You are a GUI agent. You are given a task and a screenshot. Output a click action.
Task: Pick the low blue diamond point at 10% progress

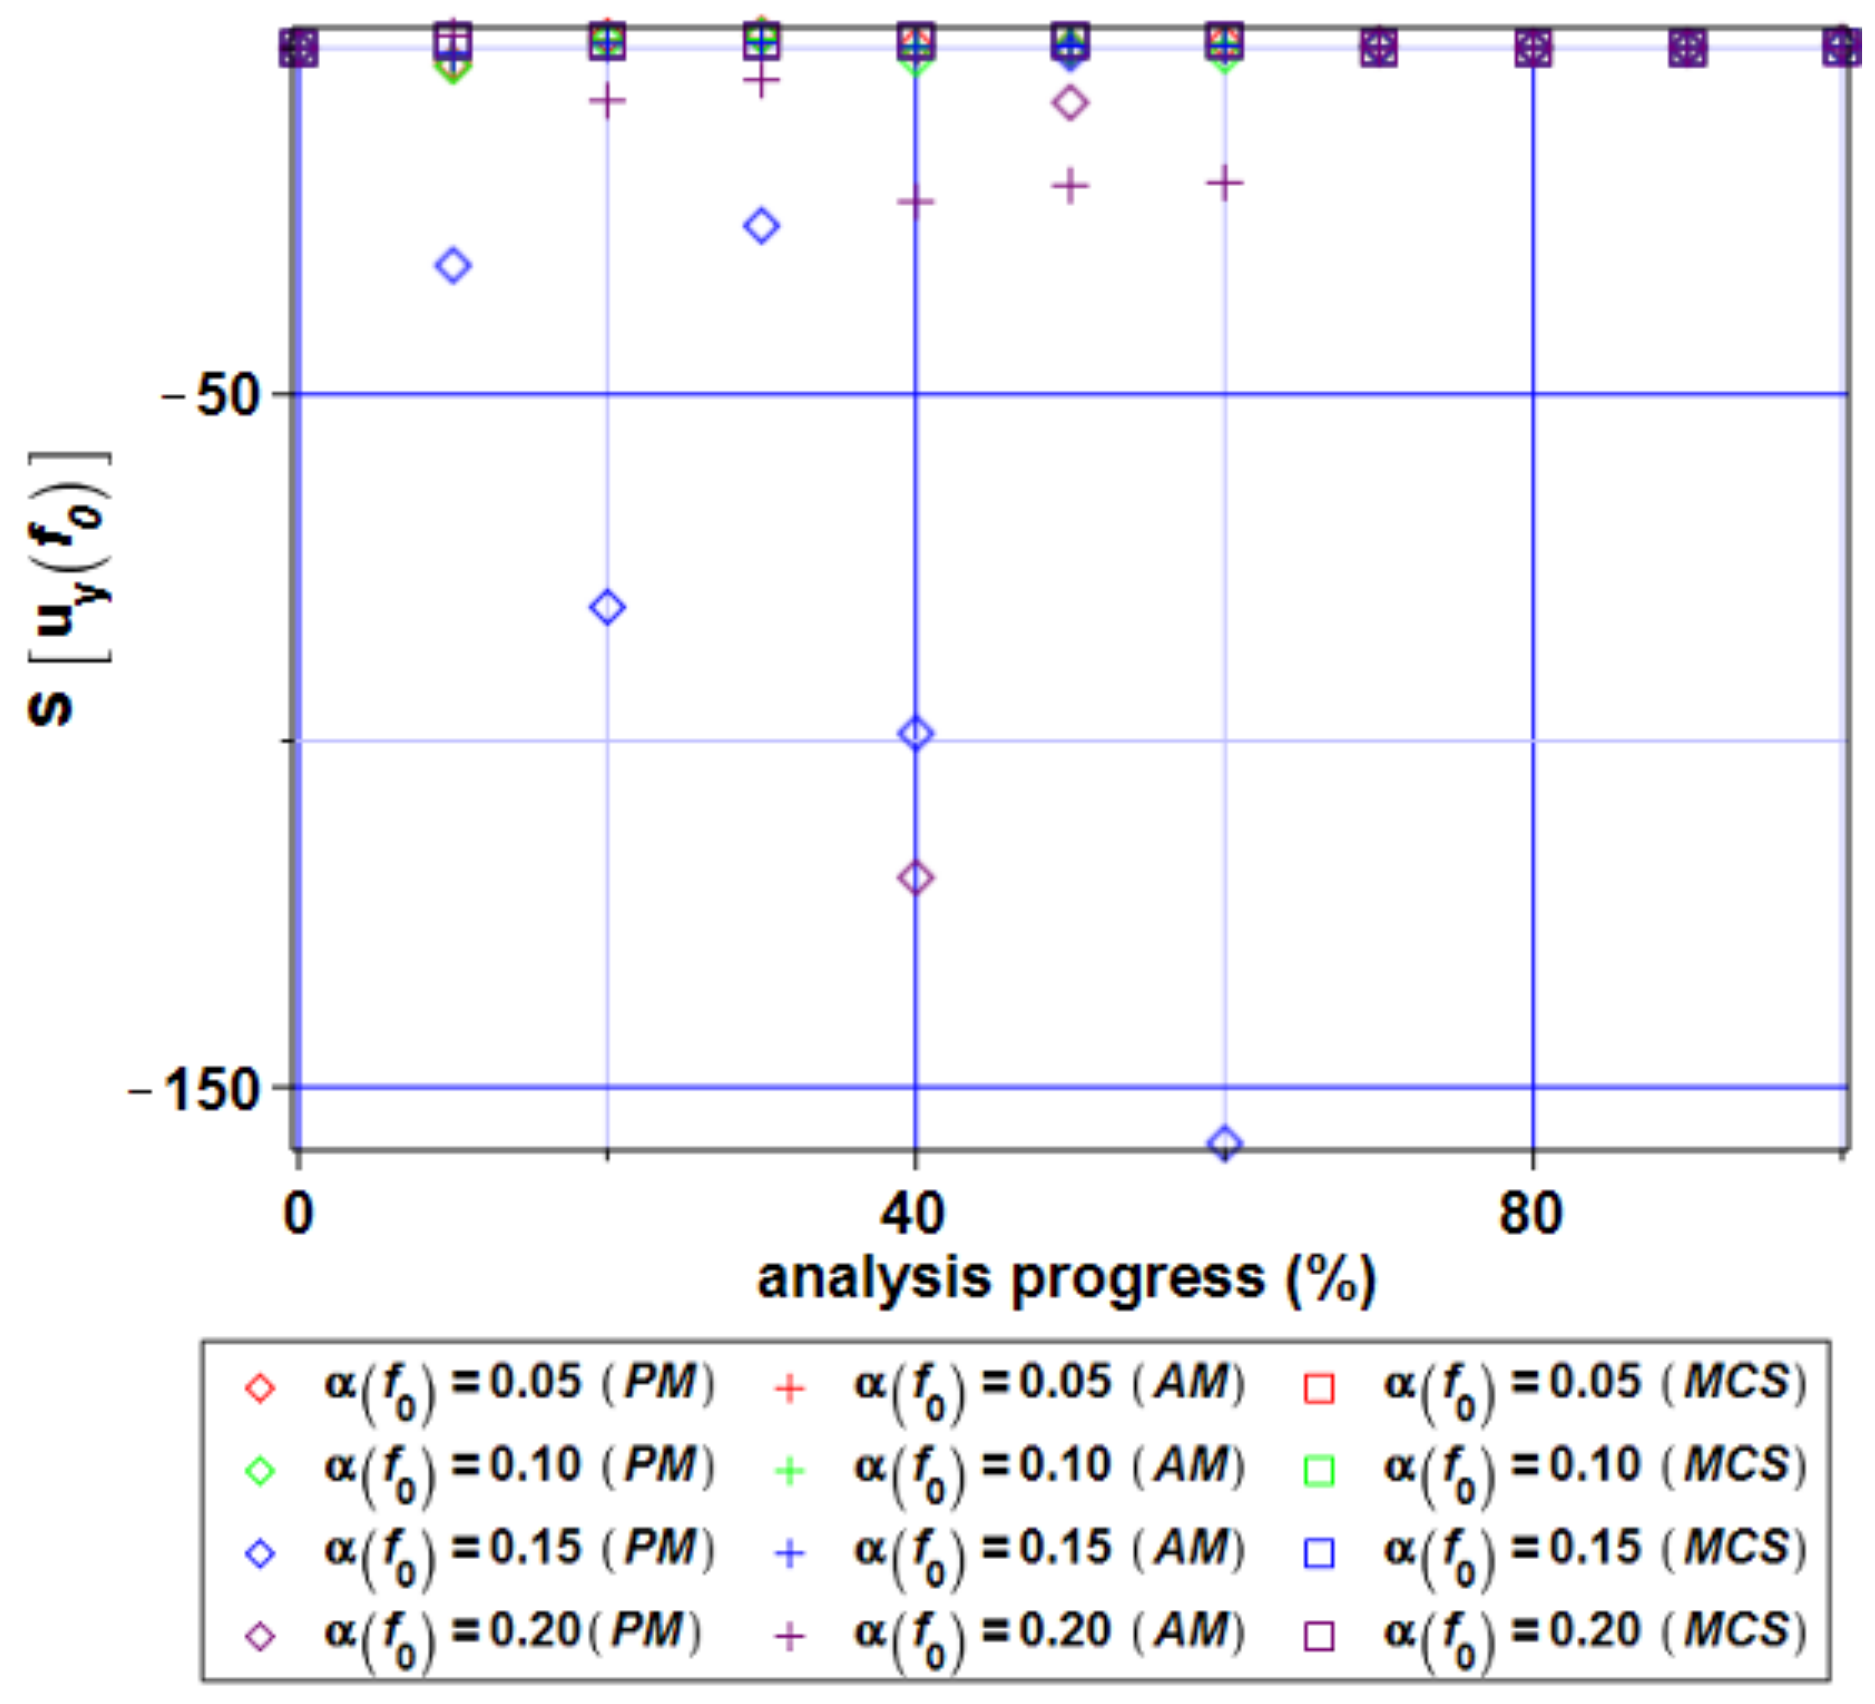click(453, 266)
